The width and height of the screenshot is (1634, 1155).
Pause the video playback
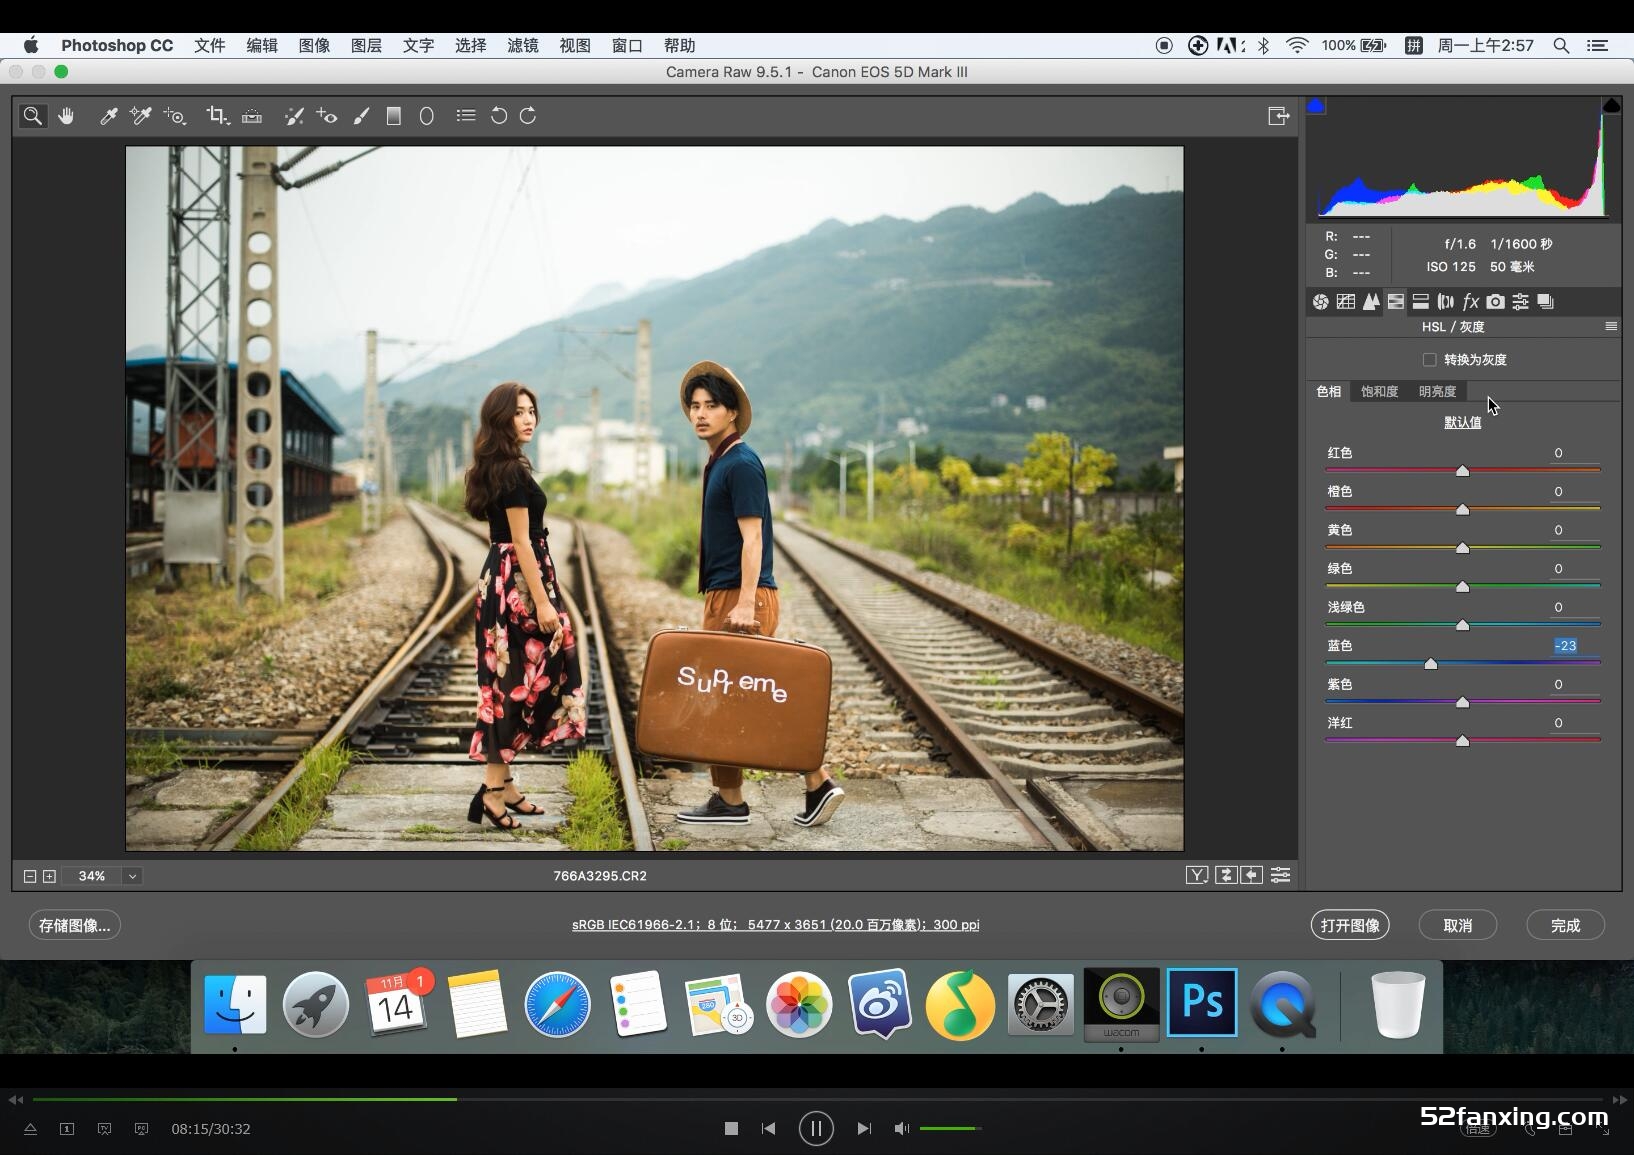(816, 1129)
